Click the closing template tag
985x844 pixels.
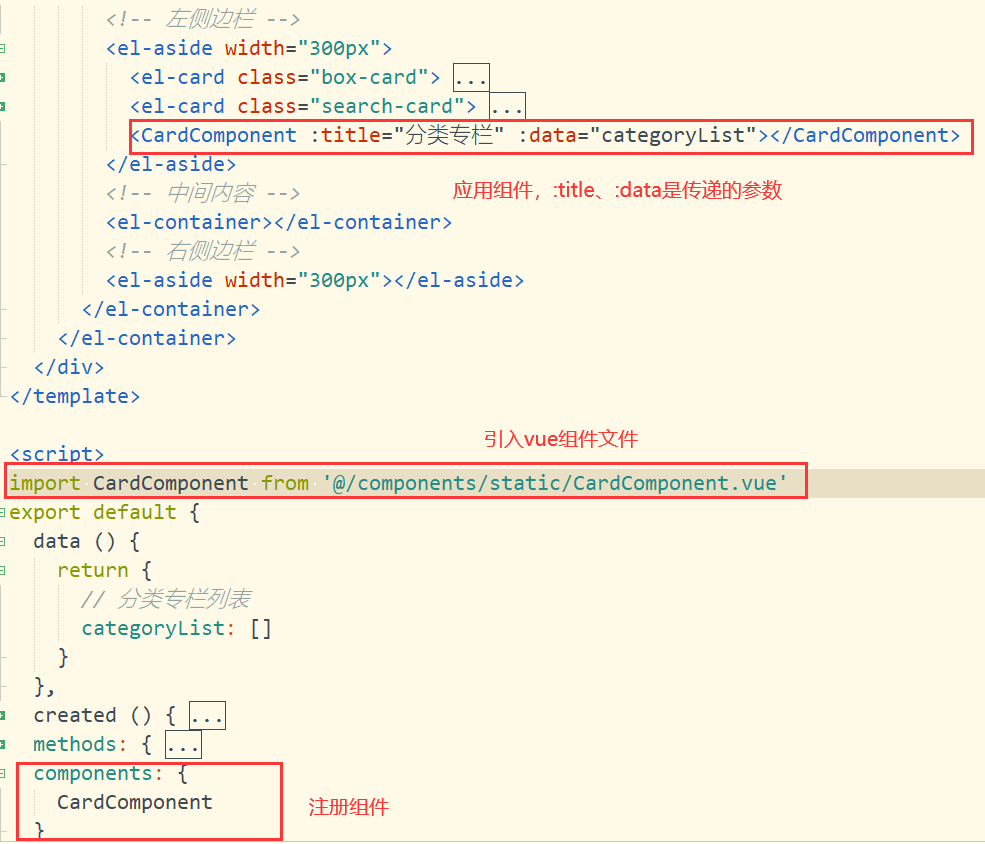tap(74, 397)
